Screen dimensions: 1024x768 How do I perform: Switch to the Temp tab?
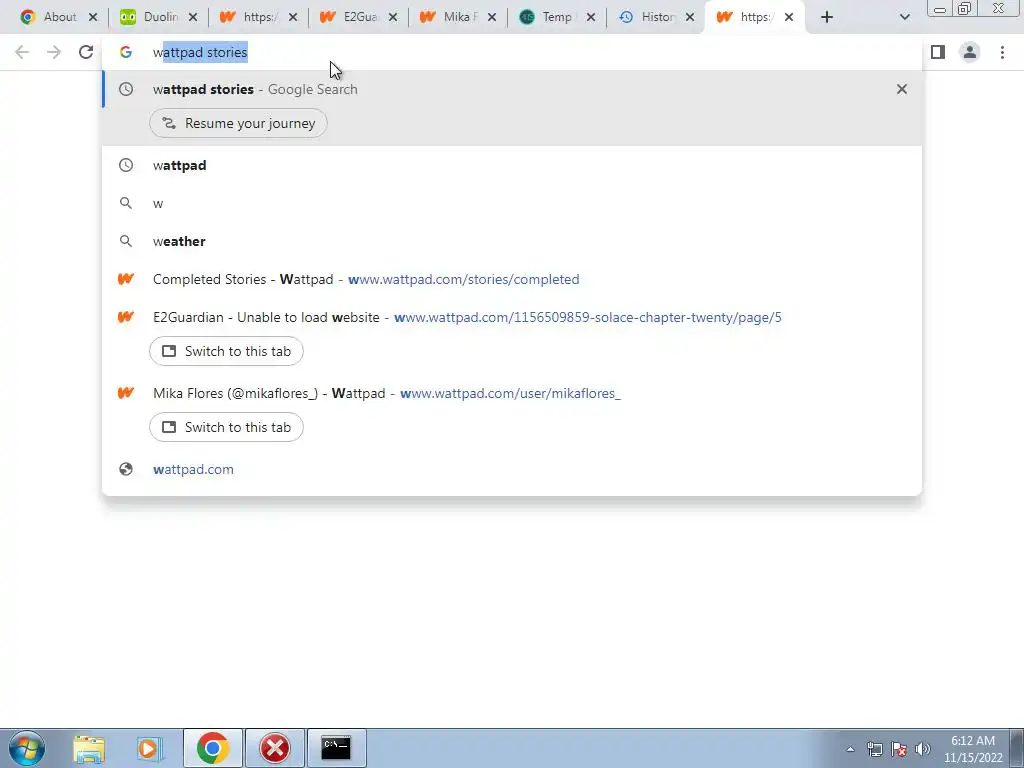coord(548,17)
